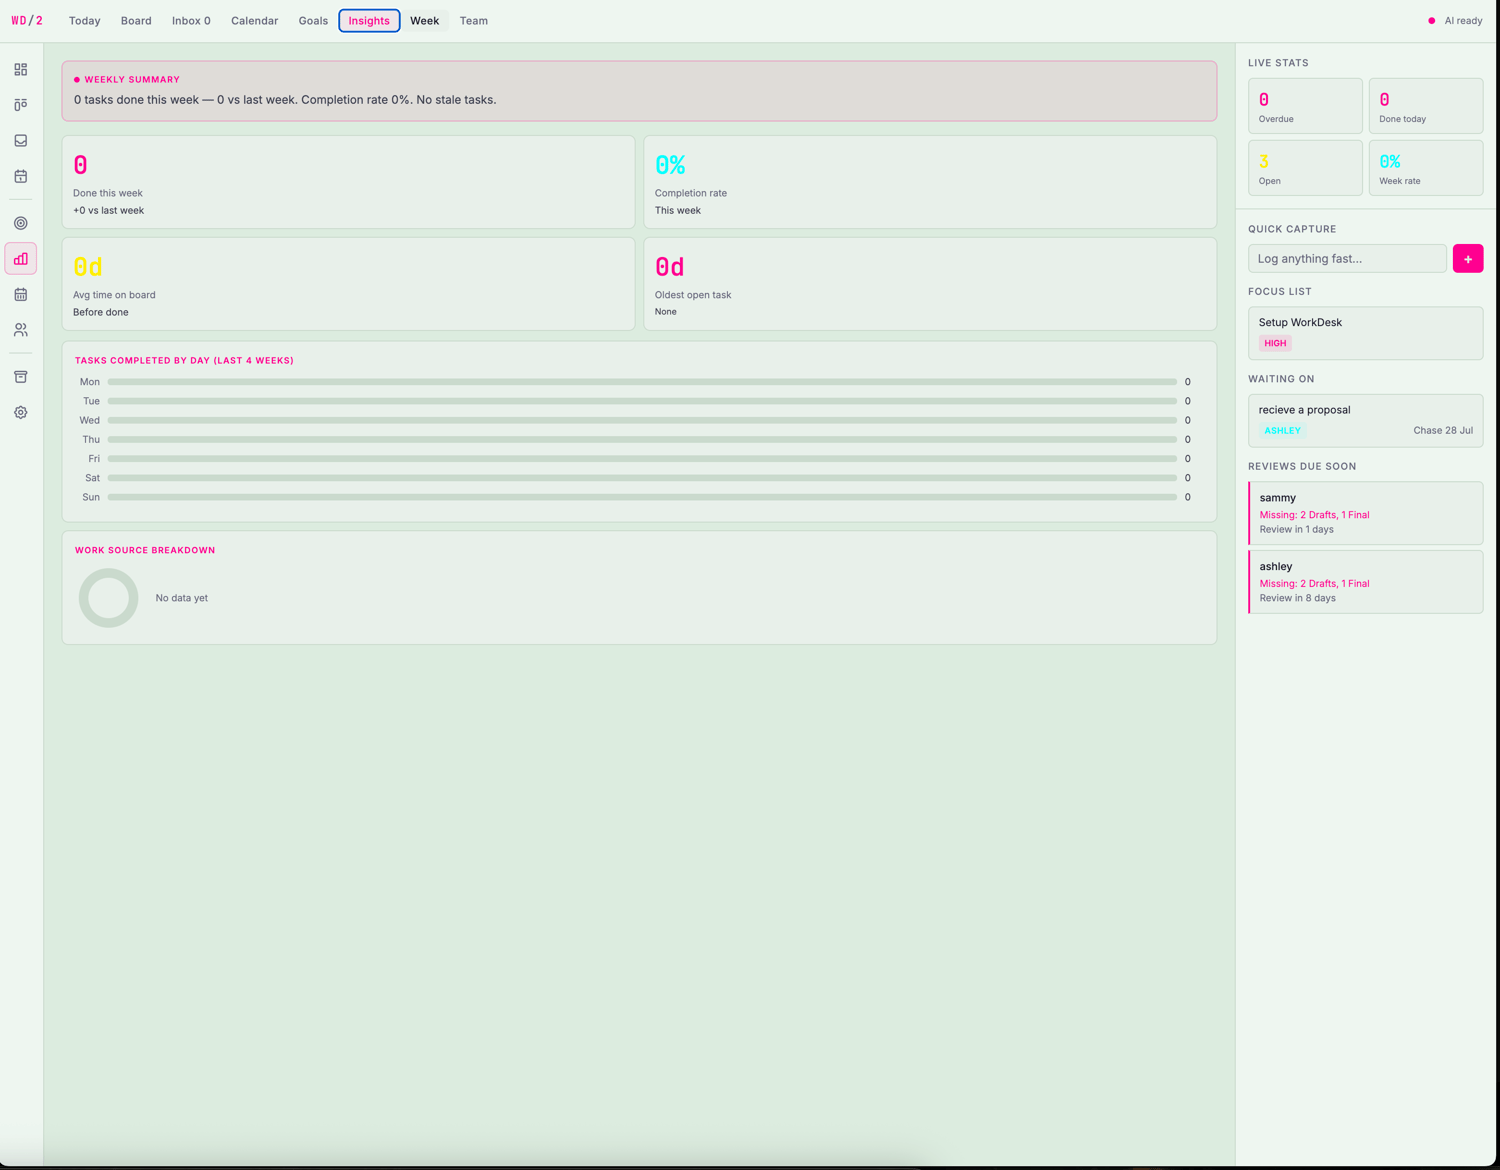Click Review in 1 days text
The width and height of the screenshot is (1500, 1170).
point(1296,530)
